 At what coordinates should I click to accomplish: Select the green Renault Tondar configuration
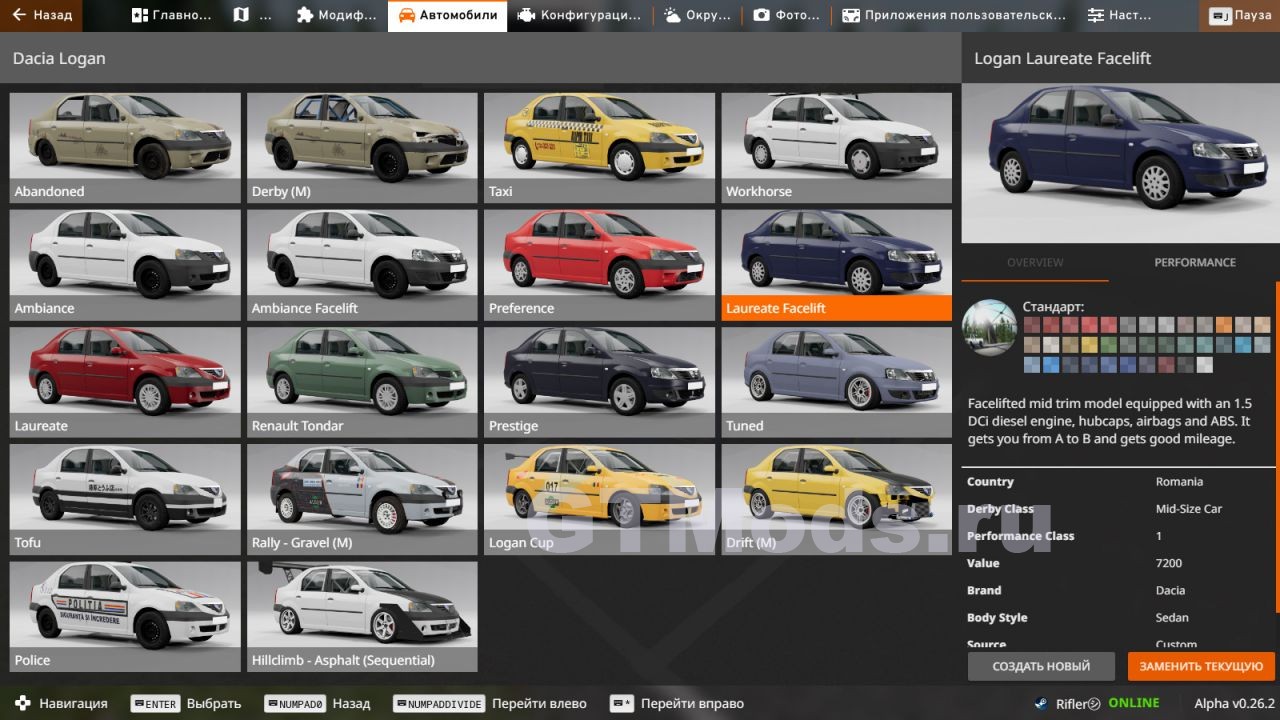pos(362,382)
